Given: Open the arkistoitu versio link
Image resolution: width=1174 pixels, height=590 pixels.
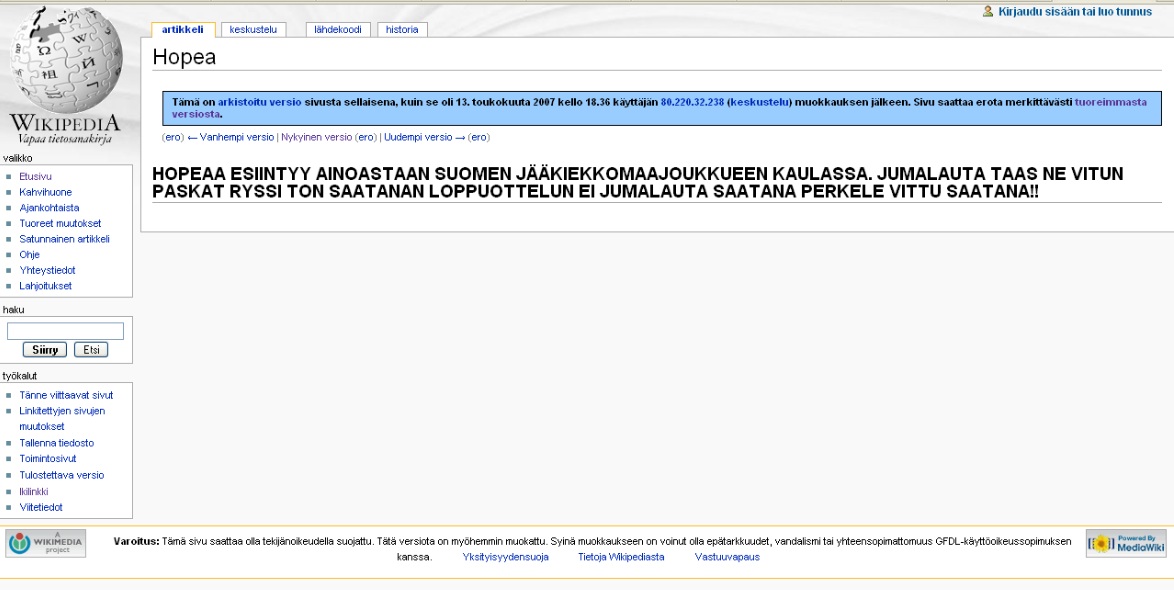Looking at the screenshot, I should (x=259, y=102).
